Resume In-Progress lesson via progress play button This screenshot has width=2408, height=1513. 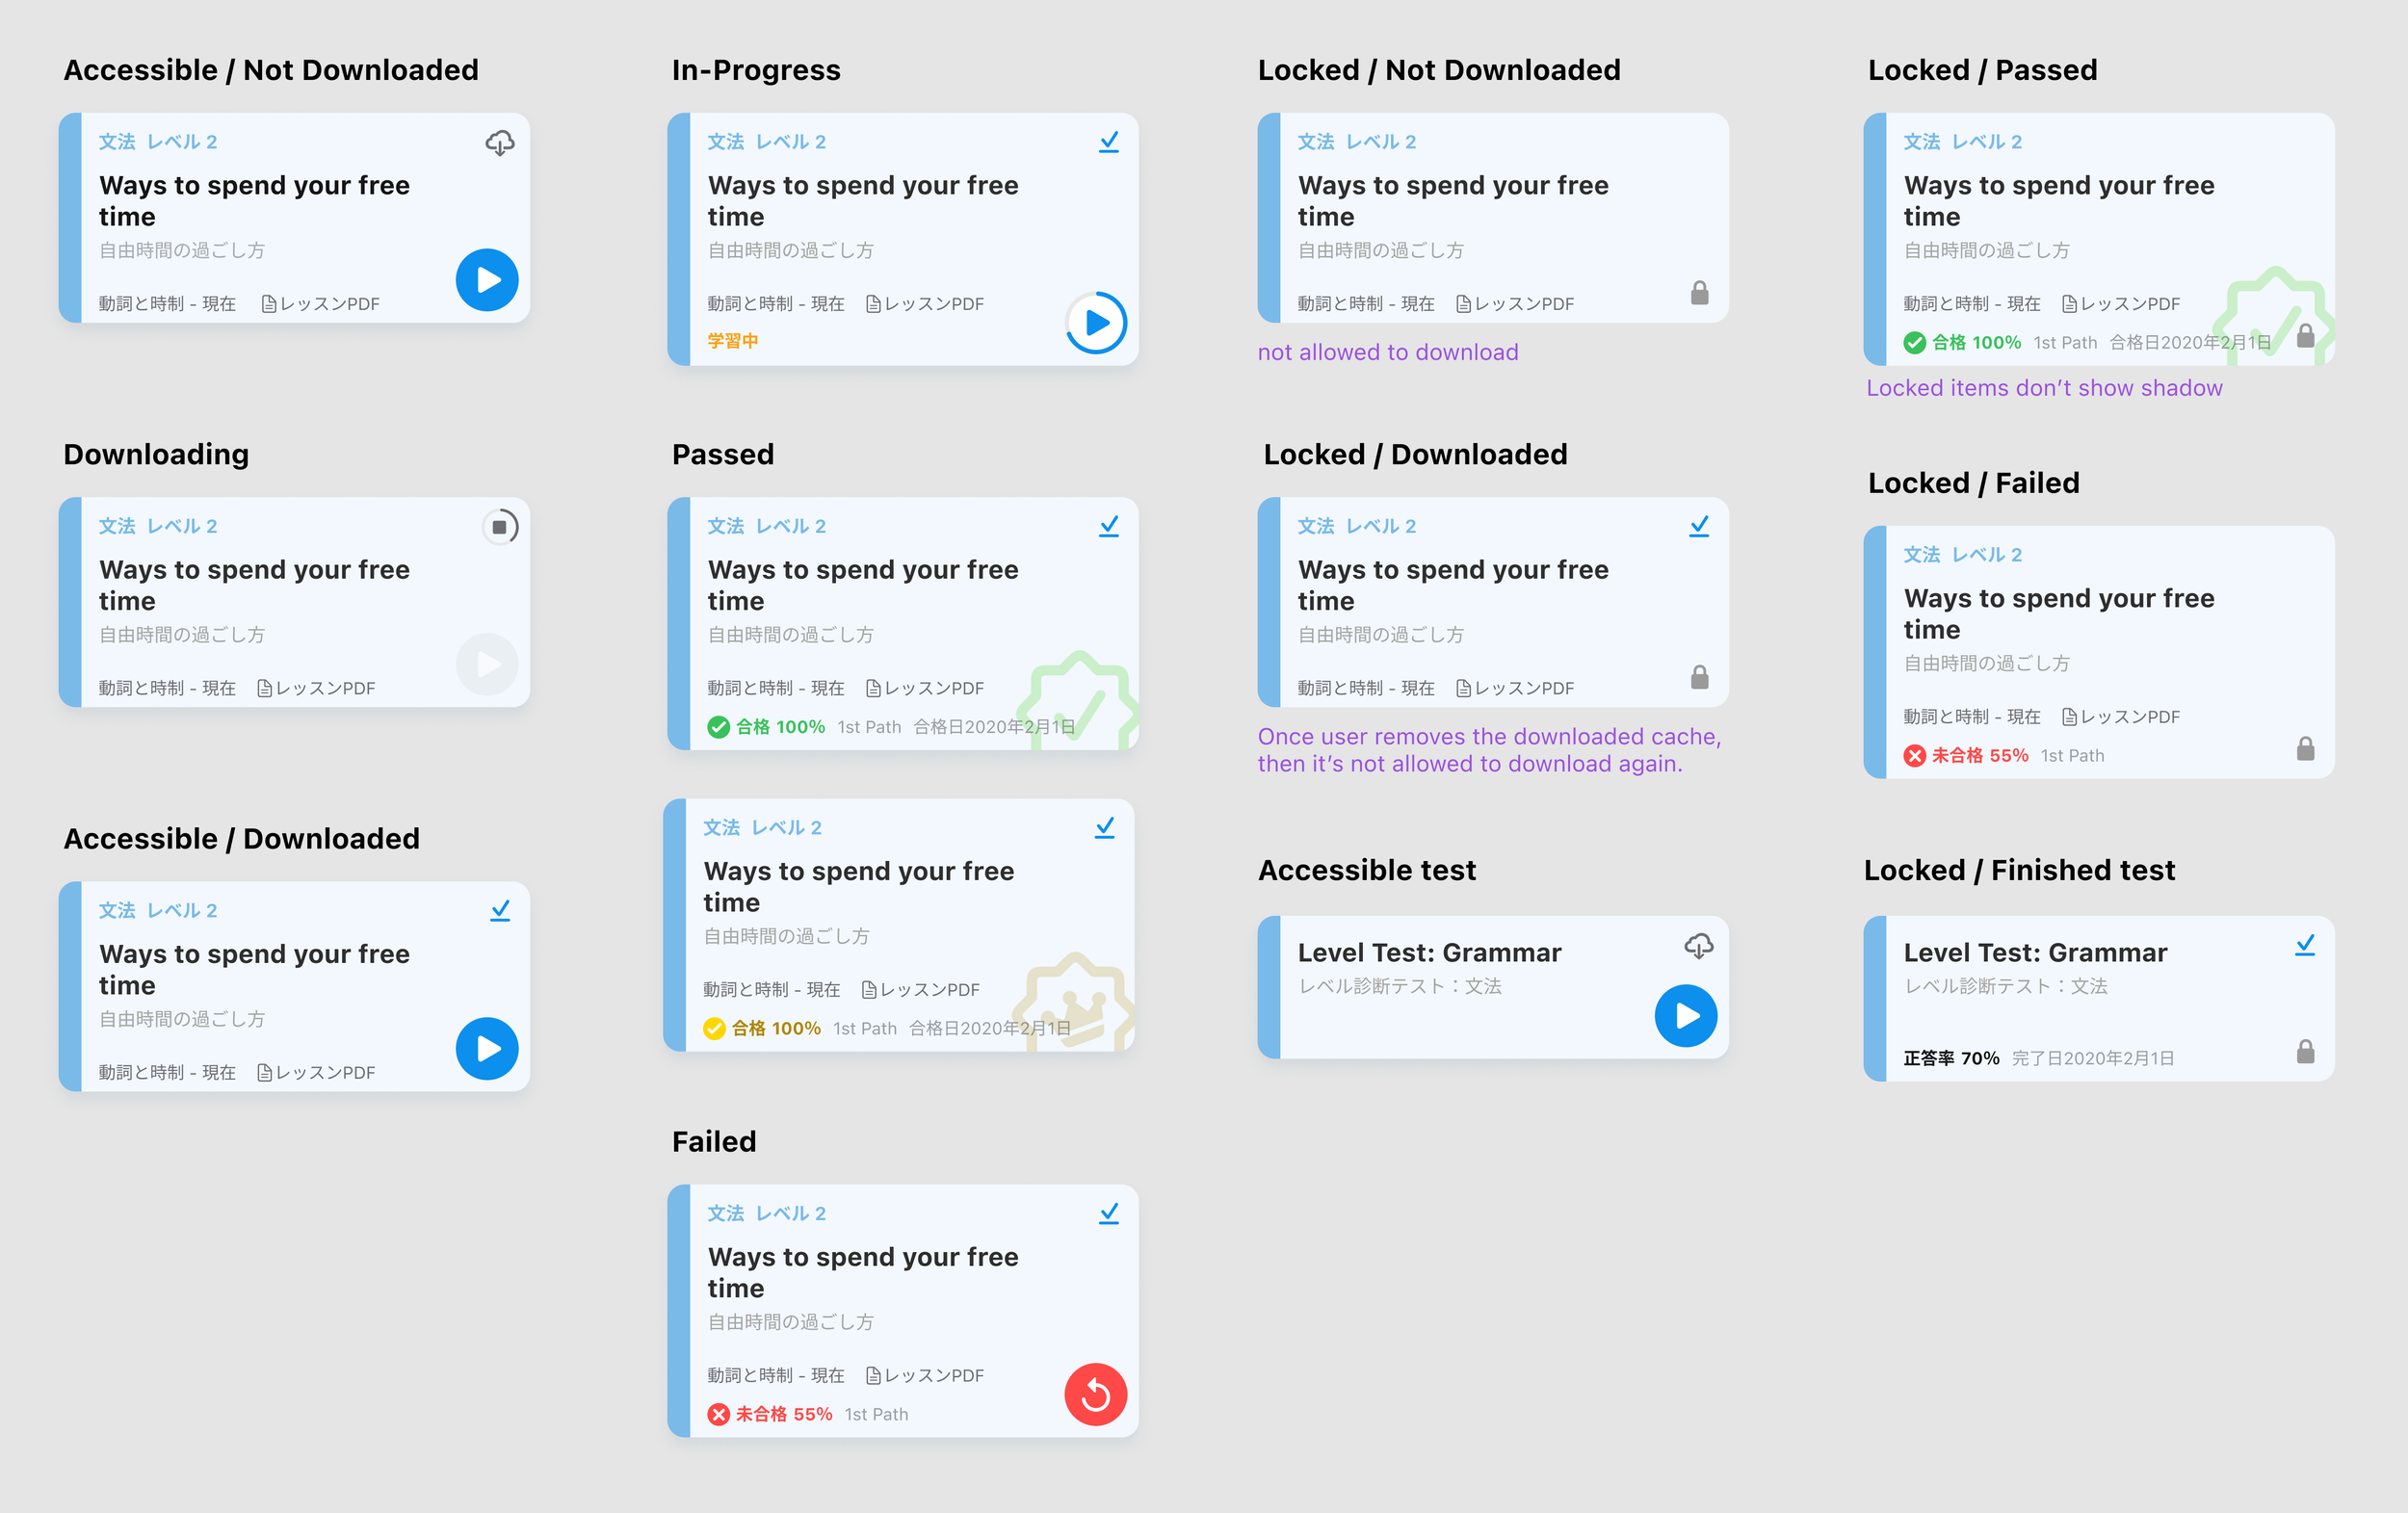pyautogui.click(x=1096, y=323)
